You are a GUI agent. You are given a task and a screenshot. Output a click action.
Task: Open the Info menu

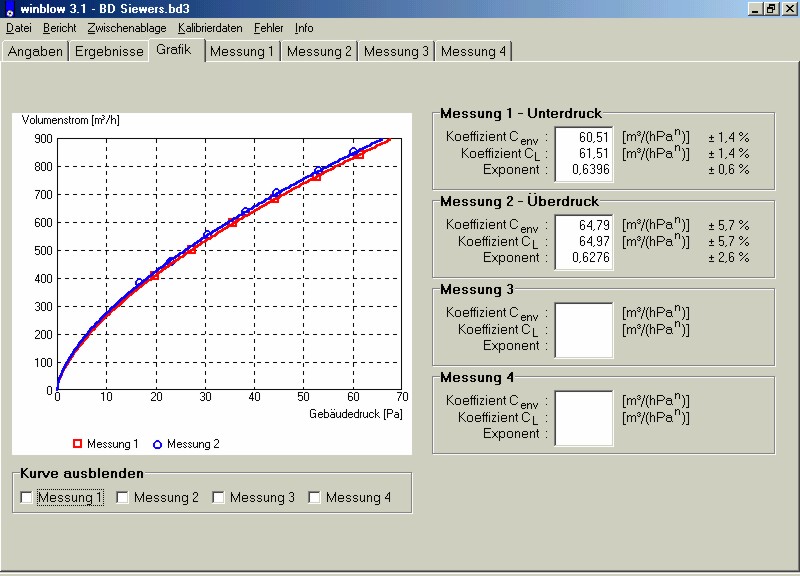coord(304,28)
